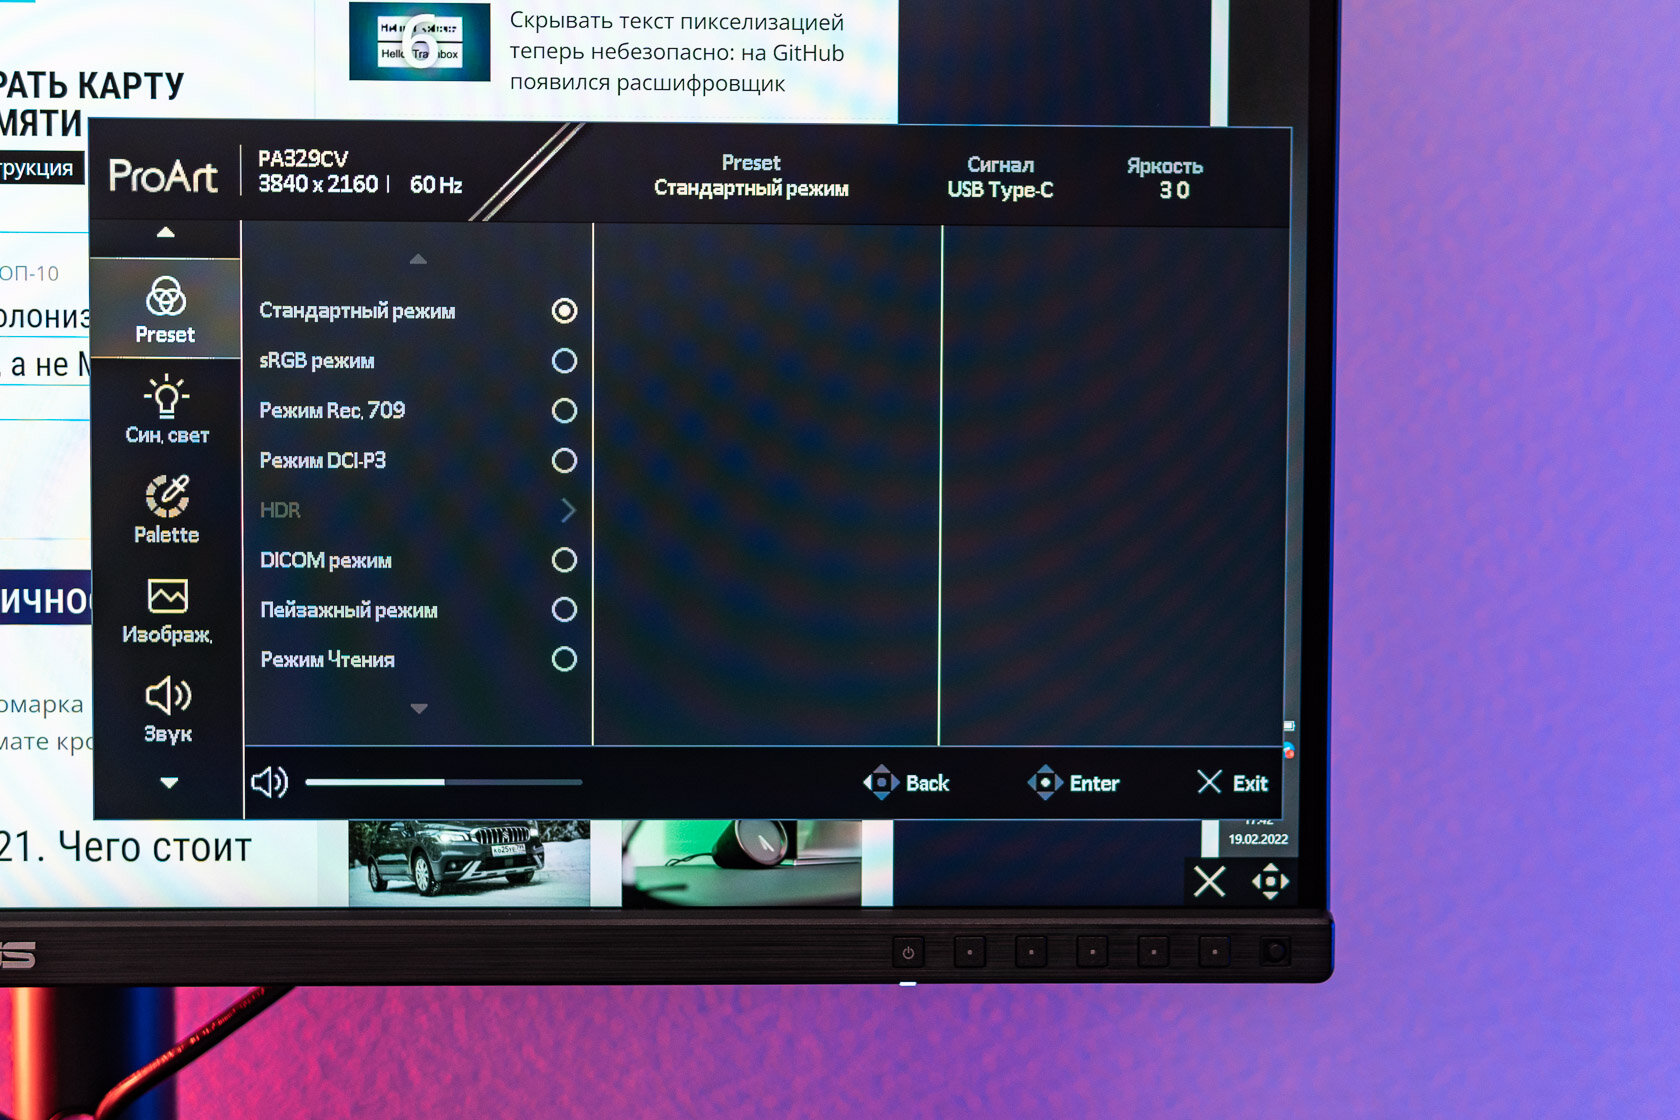The width and height of the screenshot is (1680, 1120).
Task: Click the 19.02.2022 taskbar date
Action: pos(1258,839)
